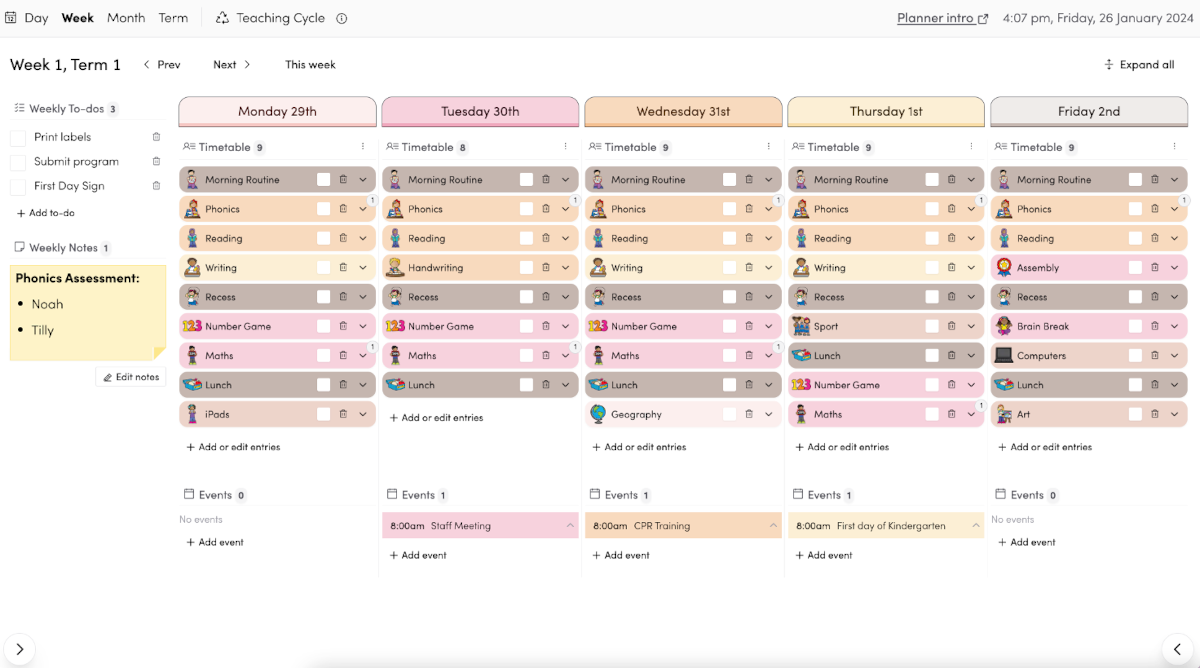Check the Print labels to-do
The width and height of the screenshot is (1200, 668).
click(x=17, y=137)
